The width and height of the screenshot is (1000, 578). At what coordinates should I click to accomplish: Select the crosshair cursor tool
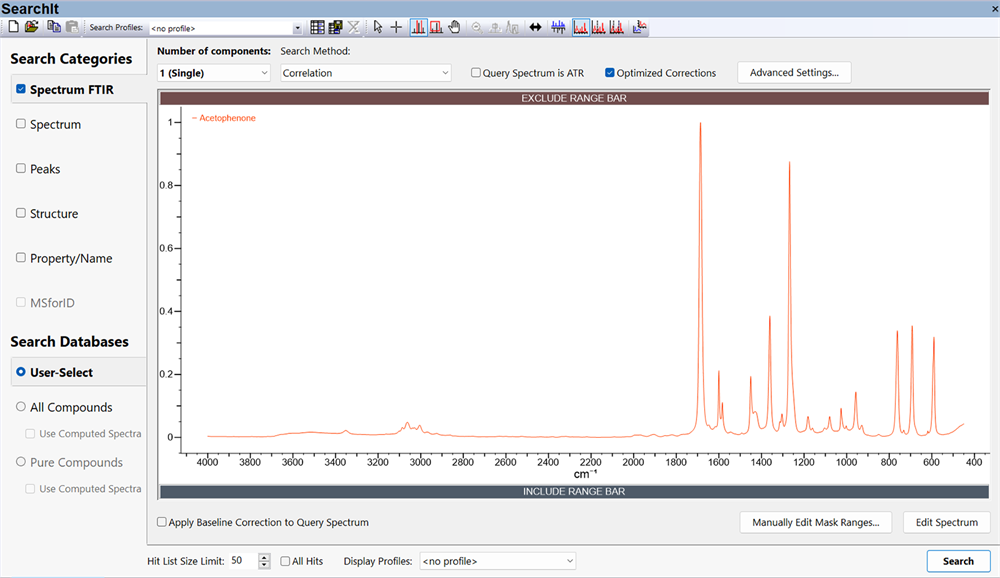pos(396,27)
